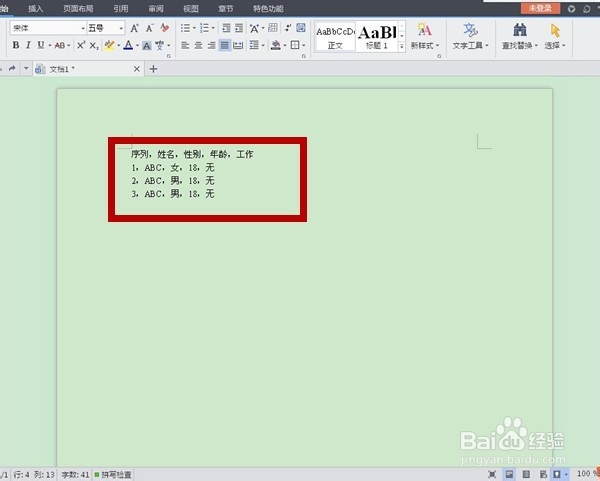The image size is (600, 481).
Task: Open font dialog launcher
Action: tap(168, 56)
